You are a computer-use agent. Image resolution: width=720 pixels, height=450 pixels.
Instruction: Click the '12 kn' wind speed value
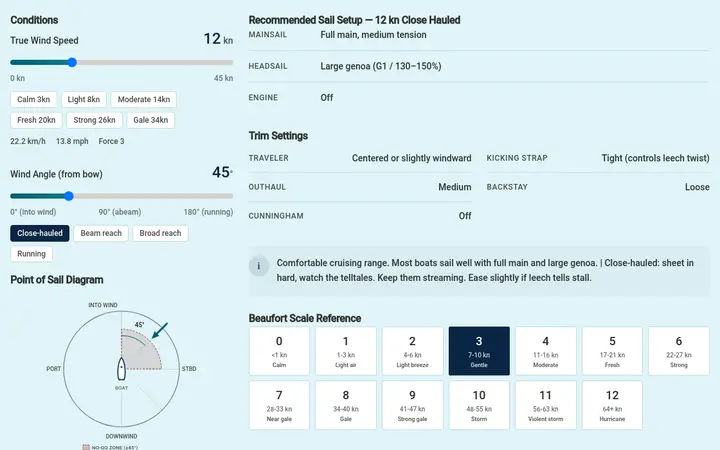pos(218,39)
